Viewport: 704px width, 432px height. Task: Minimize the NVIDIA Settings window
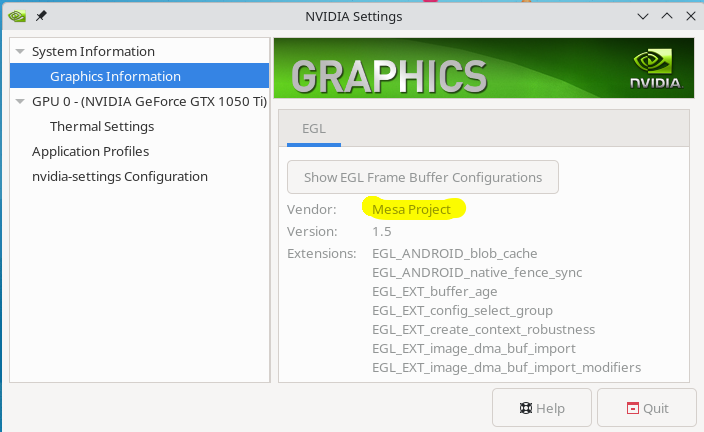643,17
